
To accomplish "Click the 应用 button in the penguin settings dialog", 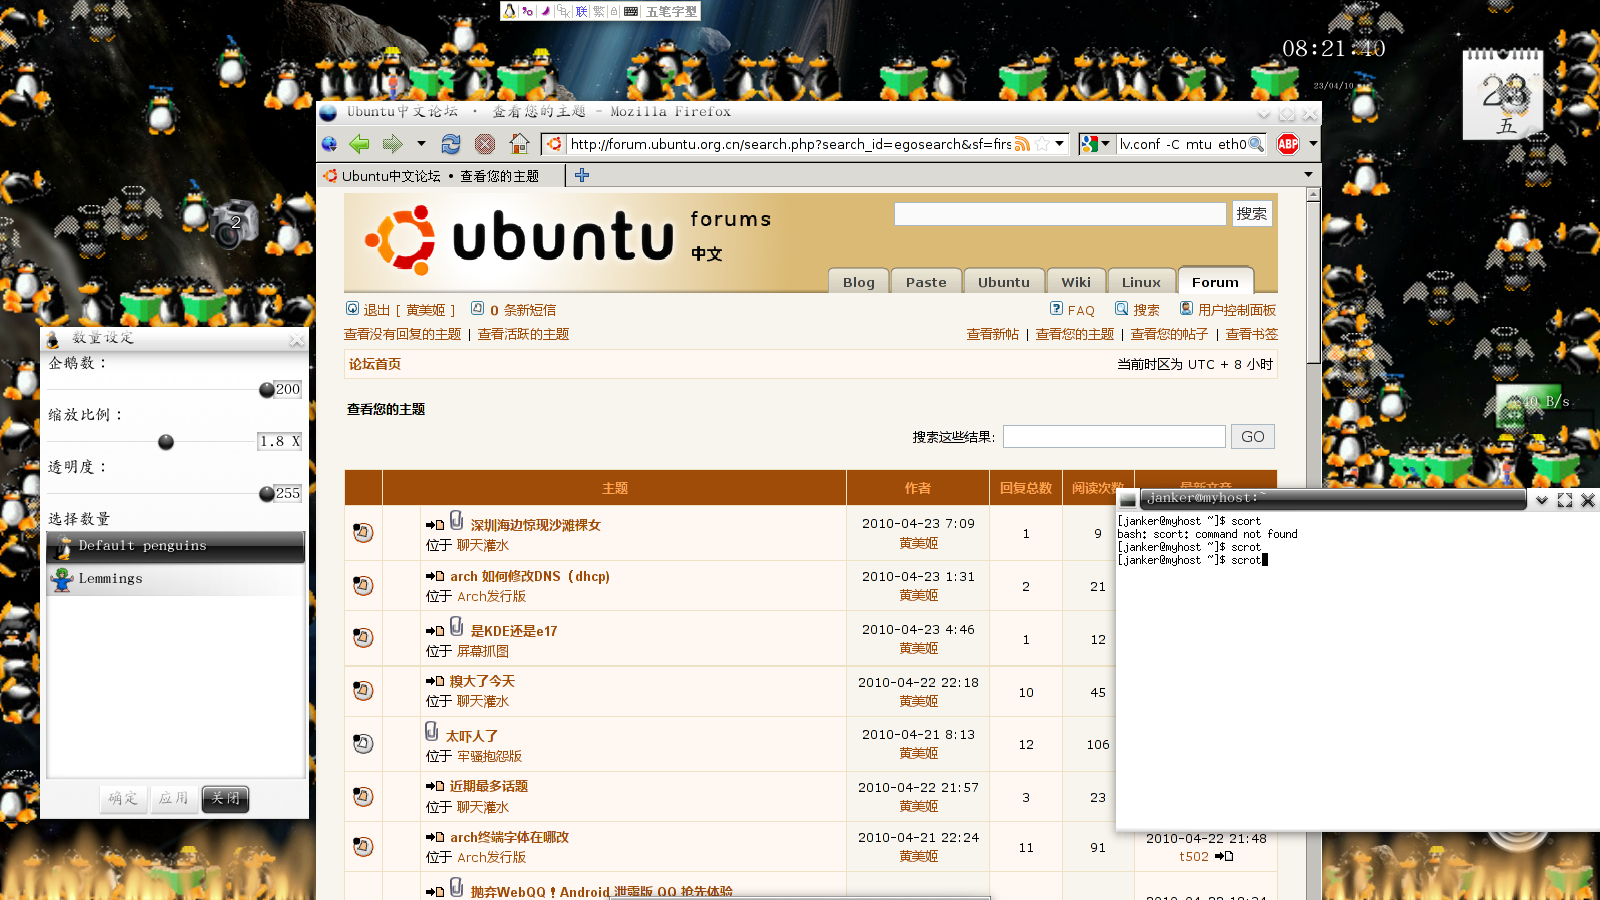I will [173, 798].
